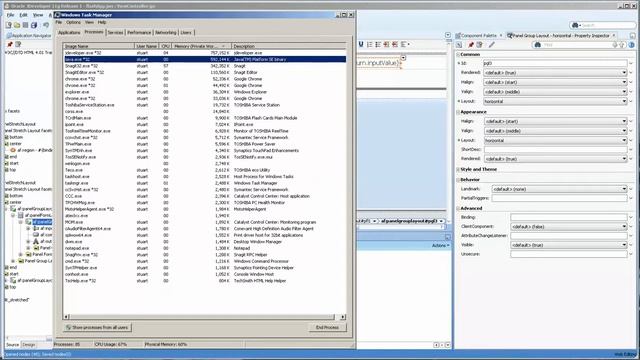Click the PartialTriggers input field
The image size is (640, 360).
[559, 198]
